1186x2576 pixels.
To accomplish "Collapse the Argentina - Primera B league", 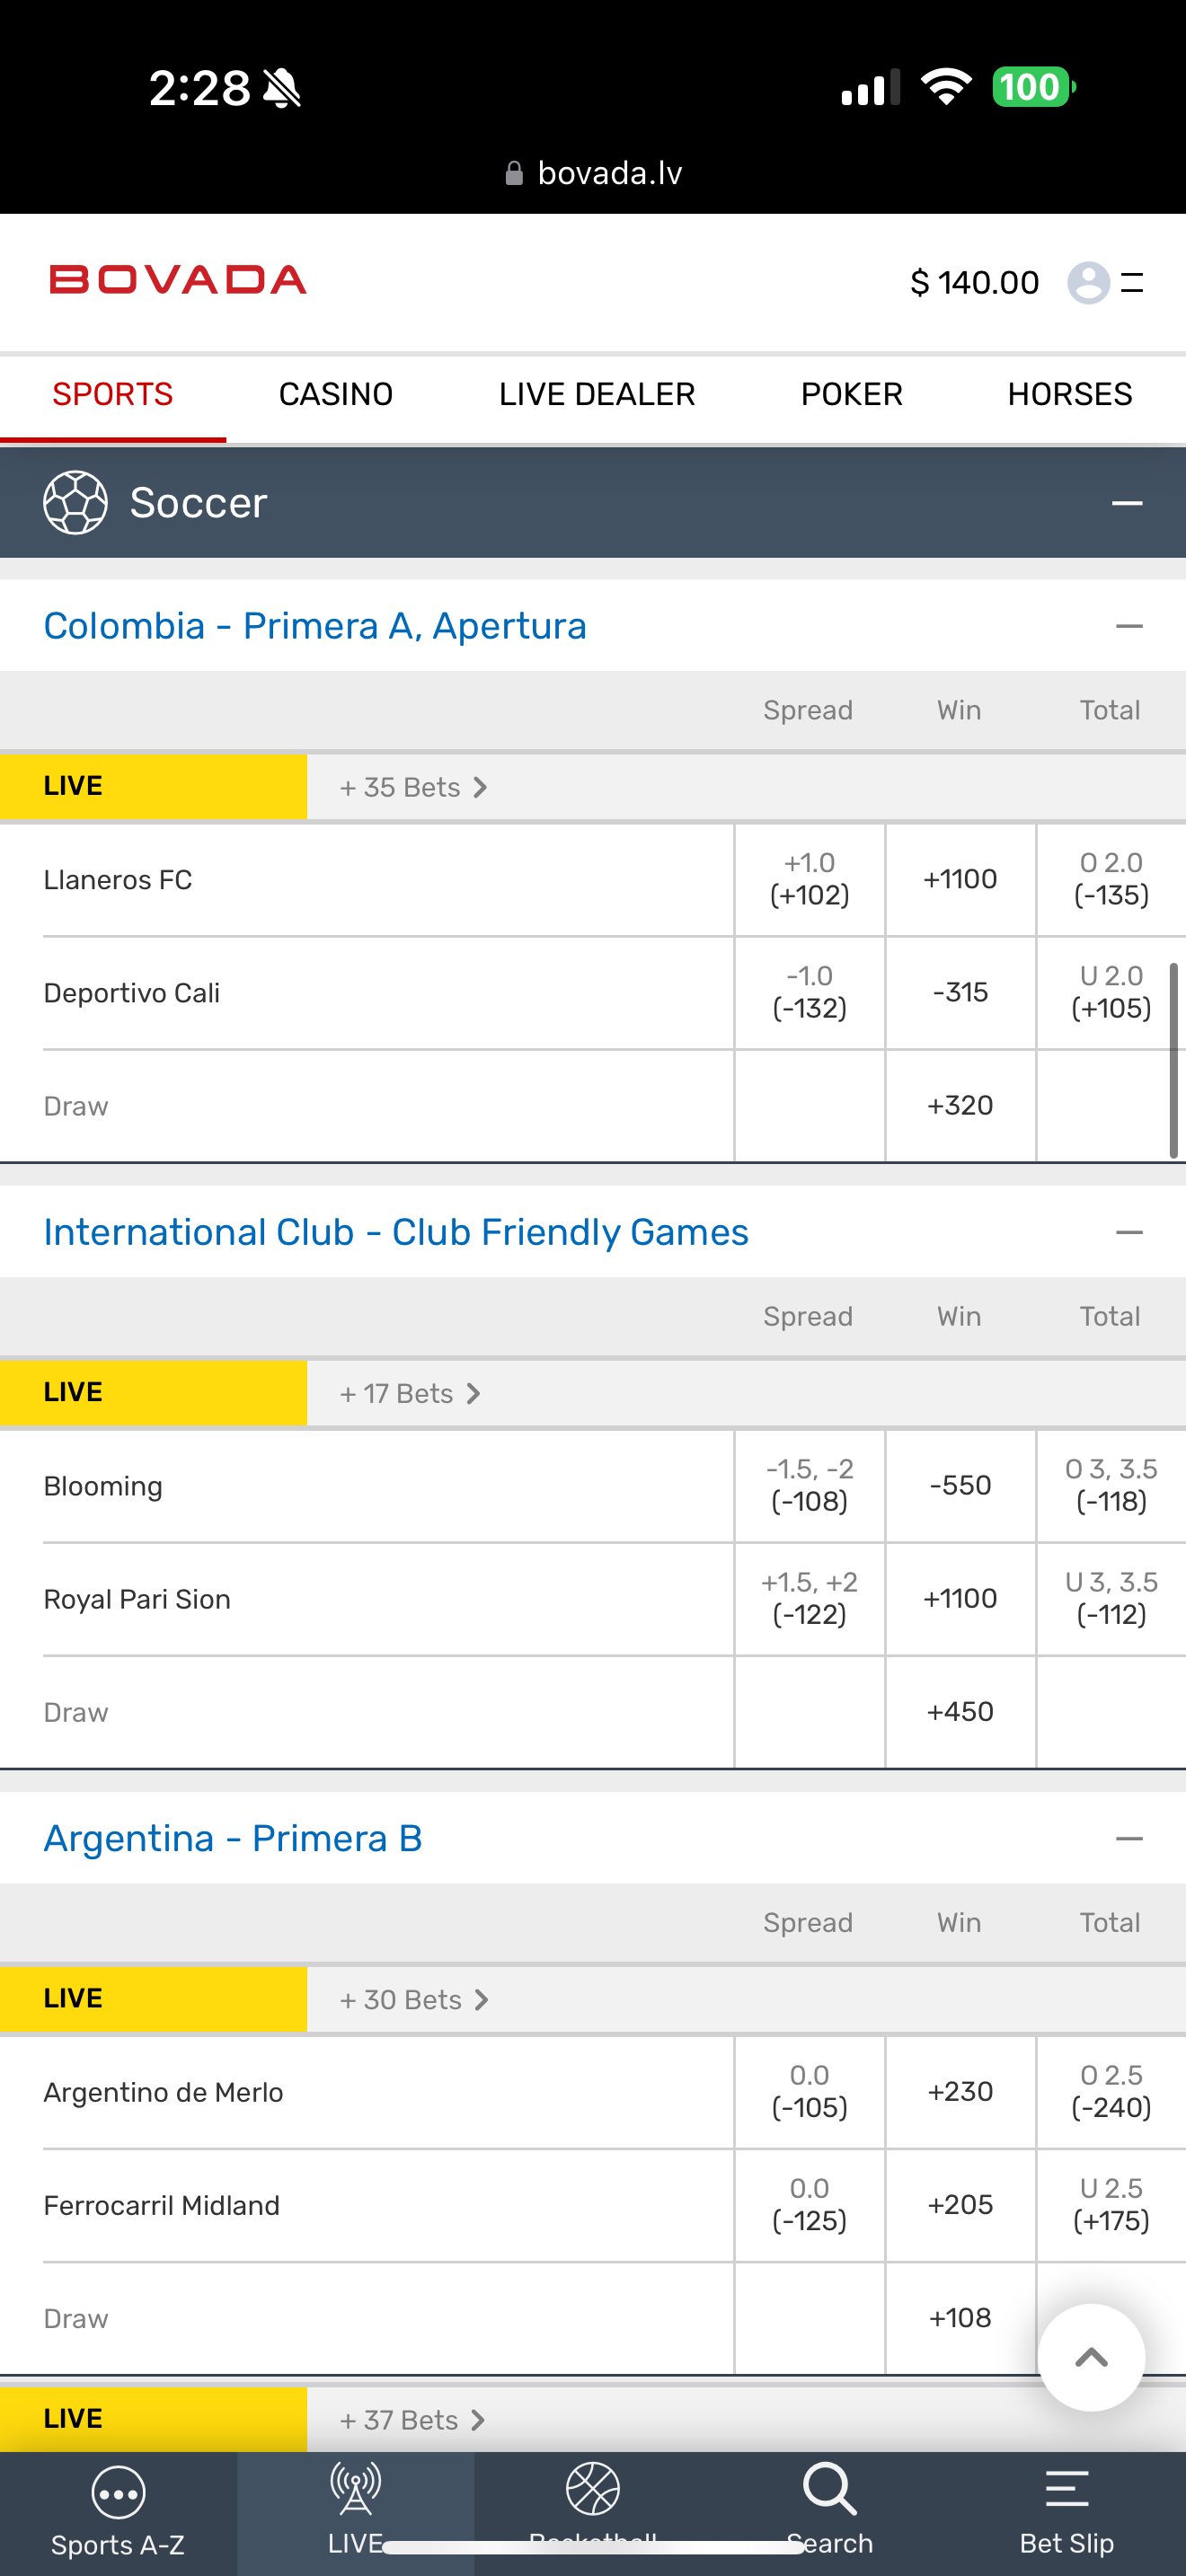I will [x=1129, y=1839].
